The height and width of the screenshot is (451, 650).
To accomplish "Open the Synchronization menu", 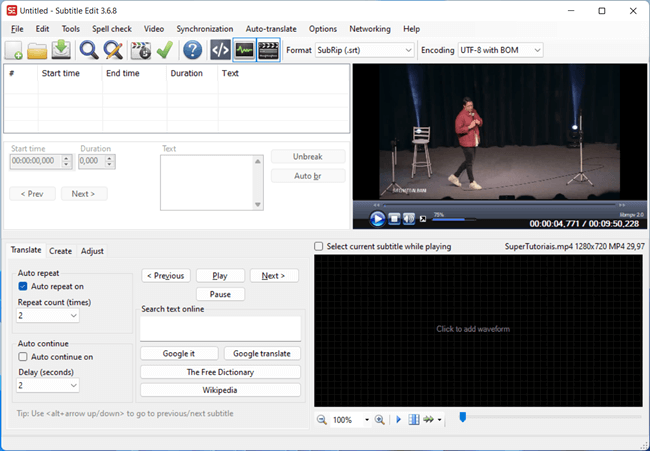I will 204,29.
